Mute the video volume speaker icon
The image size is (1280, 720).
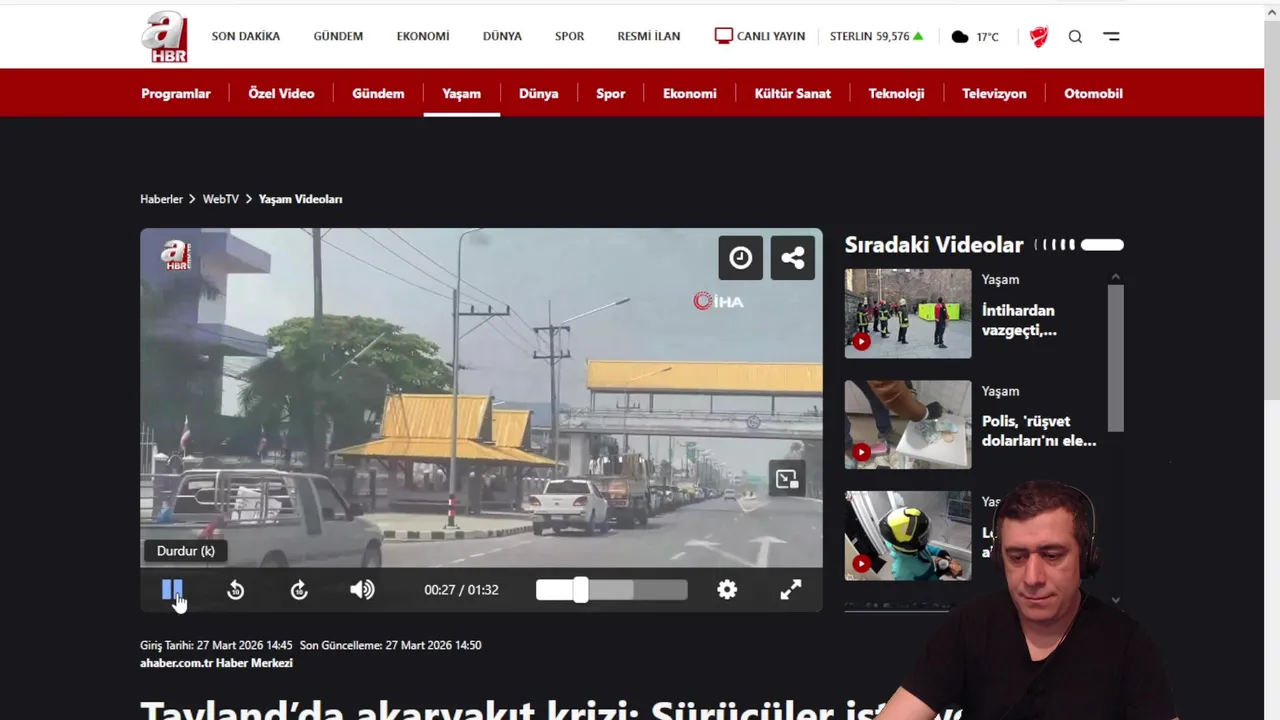[362, 590]
